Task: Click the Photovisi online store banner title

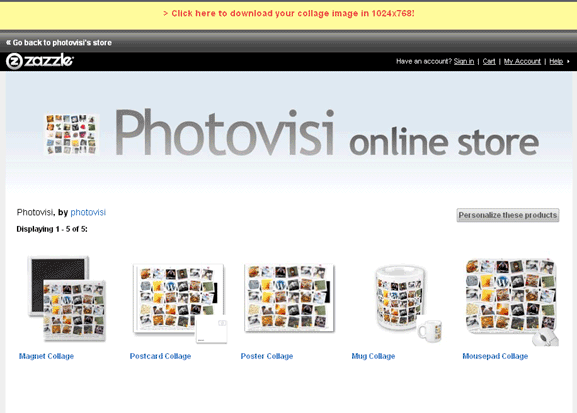Action: 327,133
